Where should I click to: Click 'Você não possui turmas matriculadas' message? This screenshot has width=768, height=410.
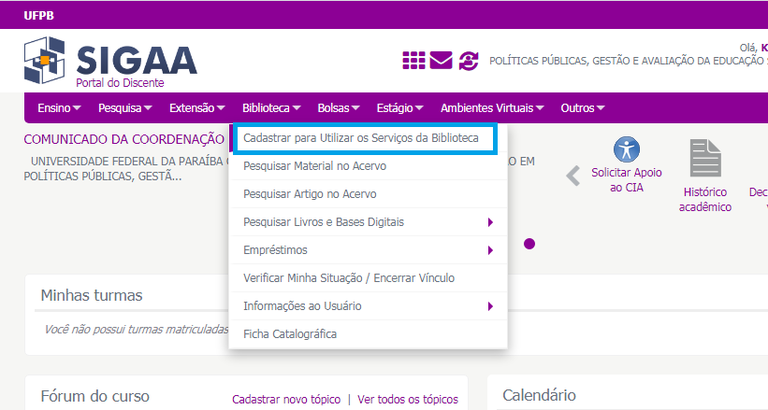point(136,329)
